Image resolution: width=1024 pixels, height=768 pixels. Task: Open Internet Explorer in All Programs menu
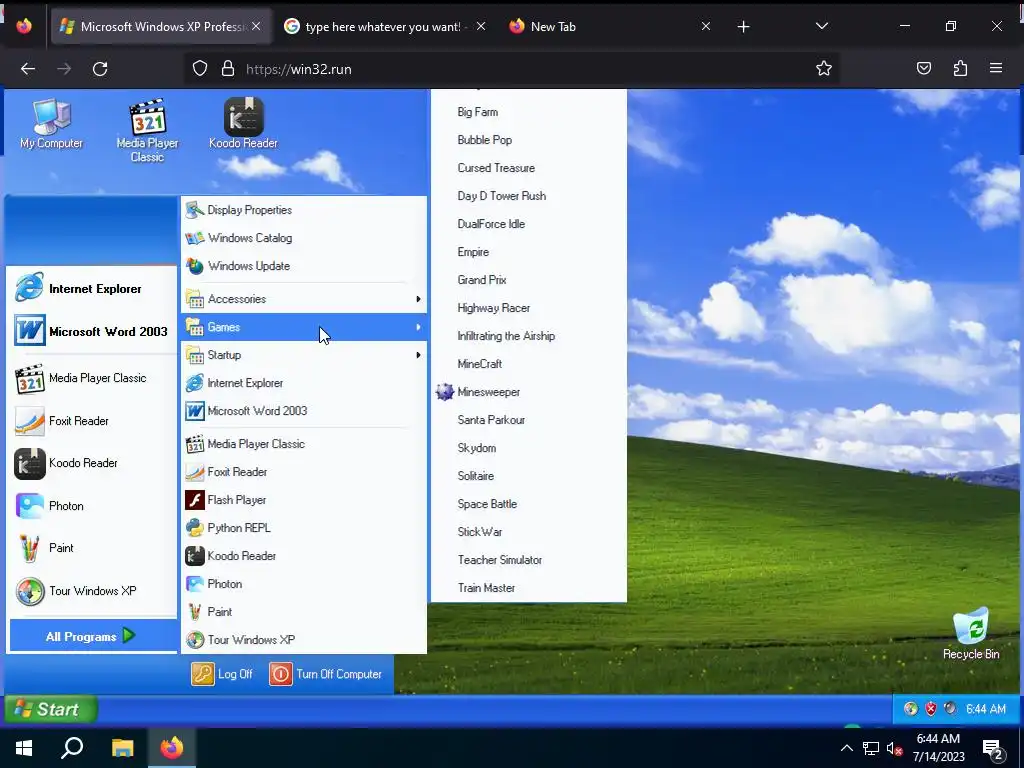coord(304,383)
